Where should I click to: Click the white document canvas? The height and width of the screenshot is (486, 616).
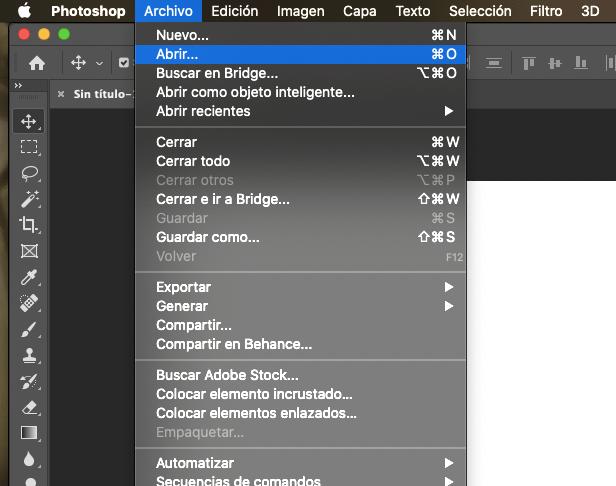coord(541,333)
